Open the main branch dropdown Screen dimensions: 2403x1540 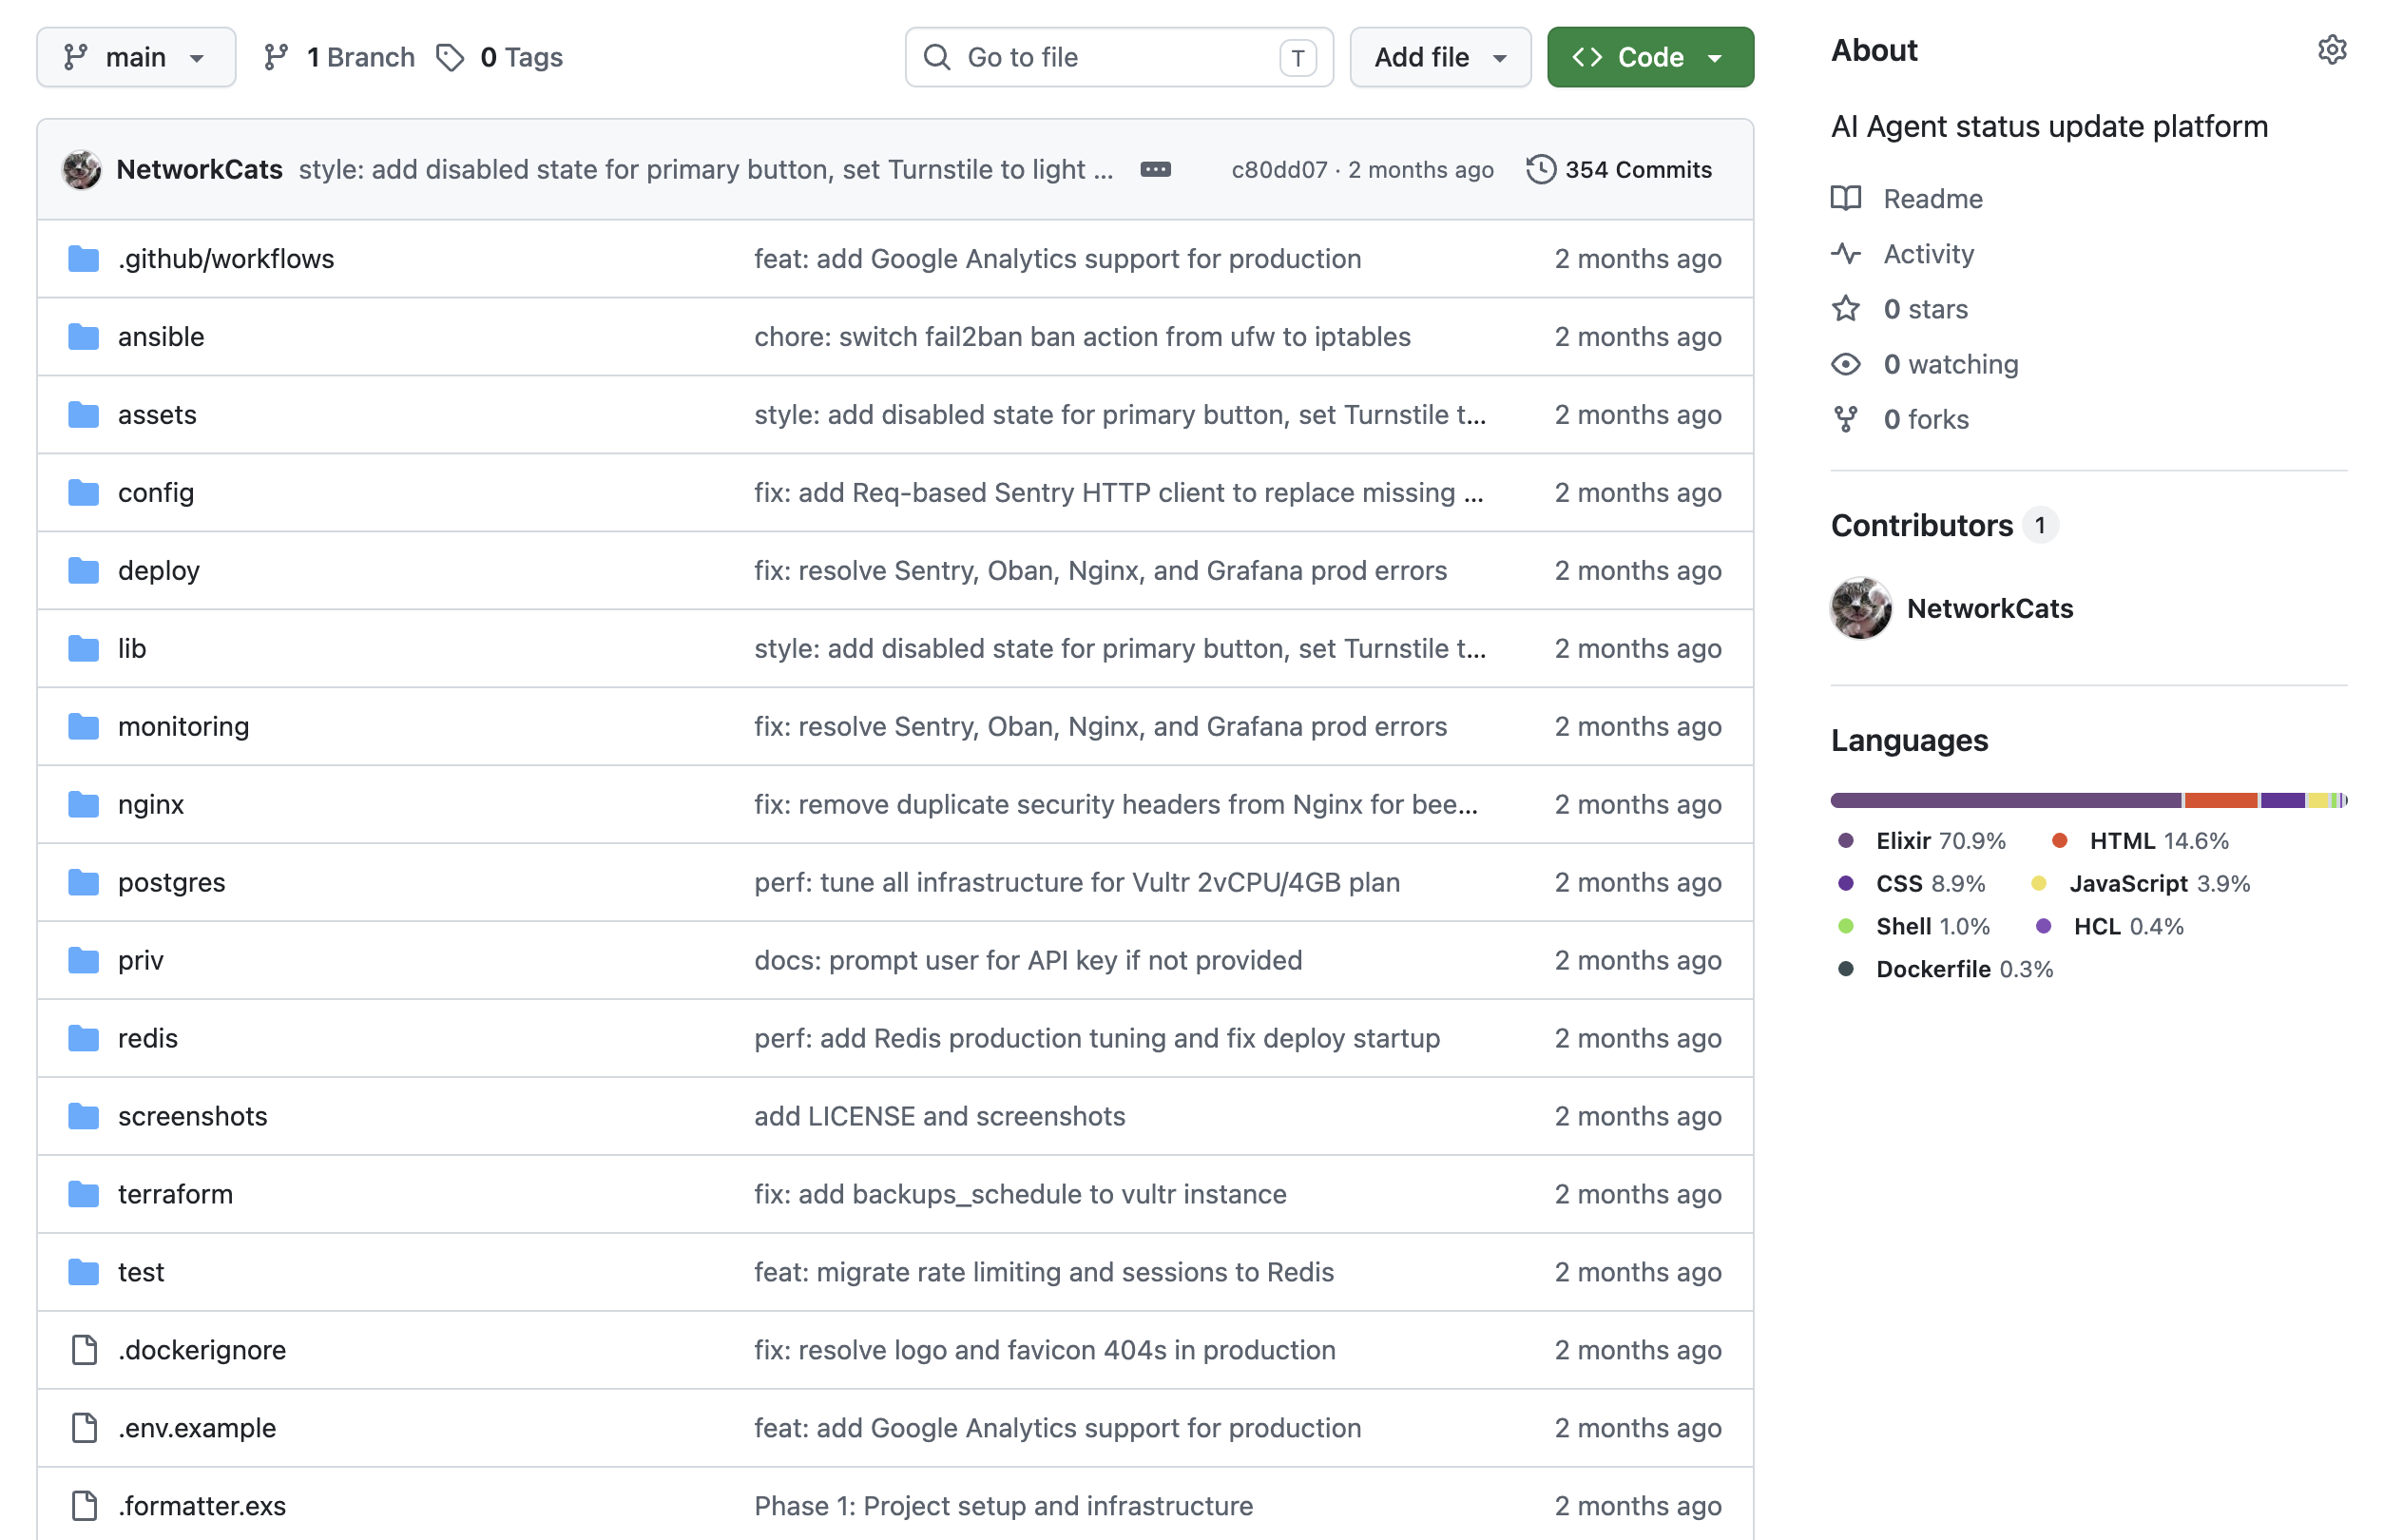click(x=136, y=57)
